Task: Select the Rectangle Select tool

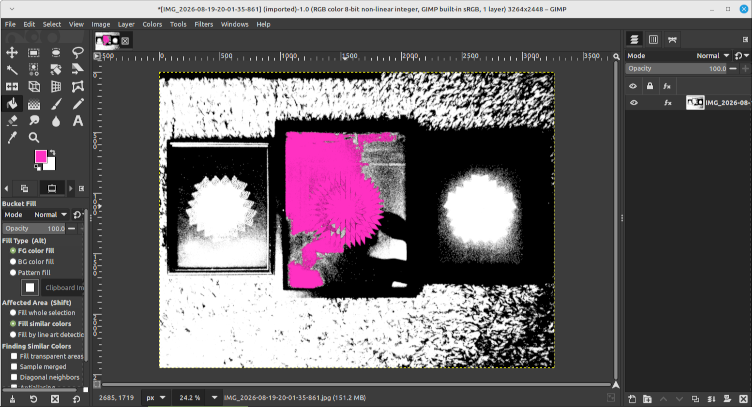Action: pos(34,52)
